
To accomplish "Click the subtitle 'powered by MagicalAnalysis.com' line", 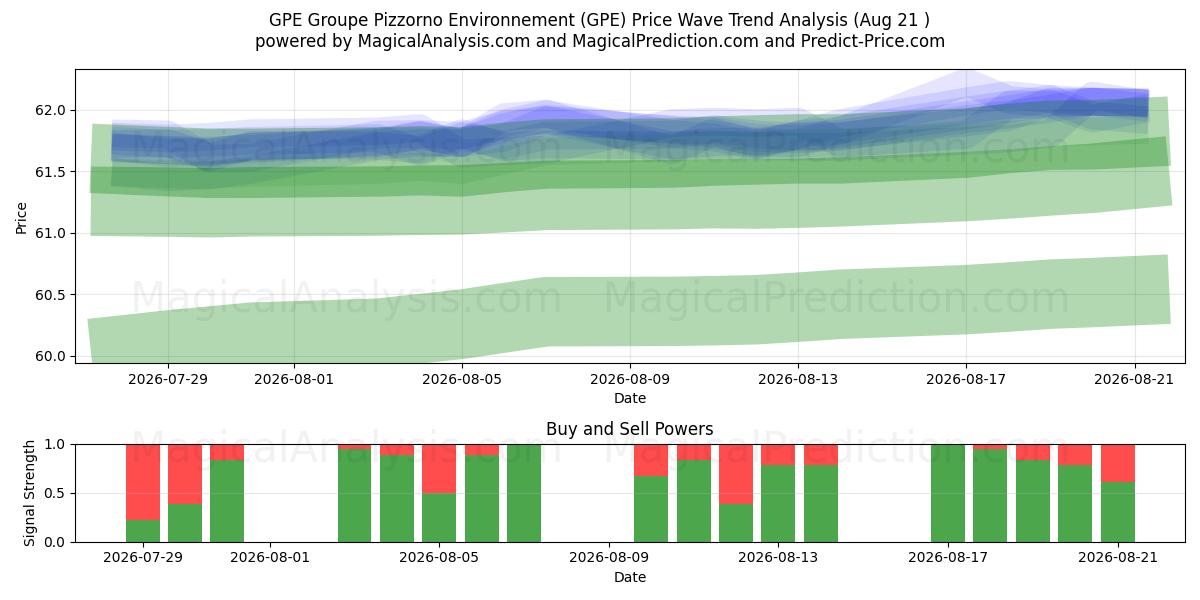I will (599, 41).
